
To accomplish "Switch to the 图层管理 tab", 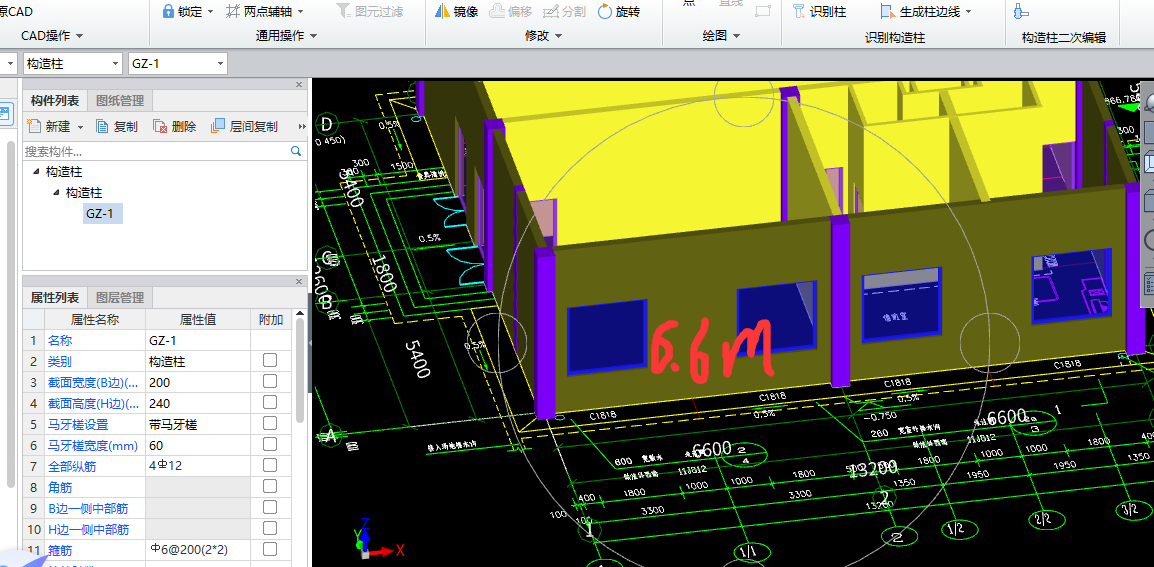I will 120,297.
